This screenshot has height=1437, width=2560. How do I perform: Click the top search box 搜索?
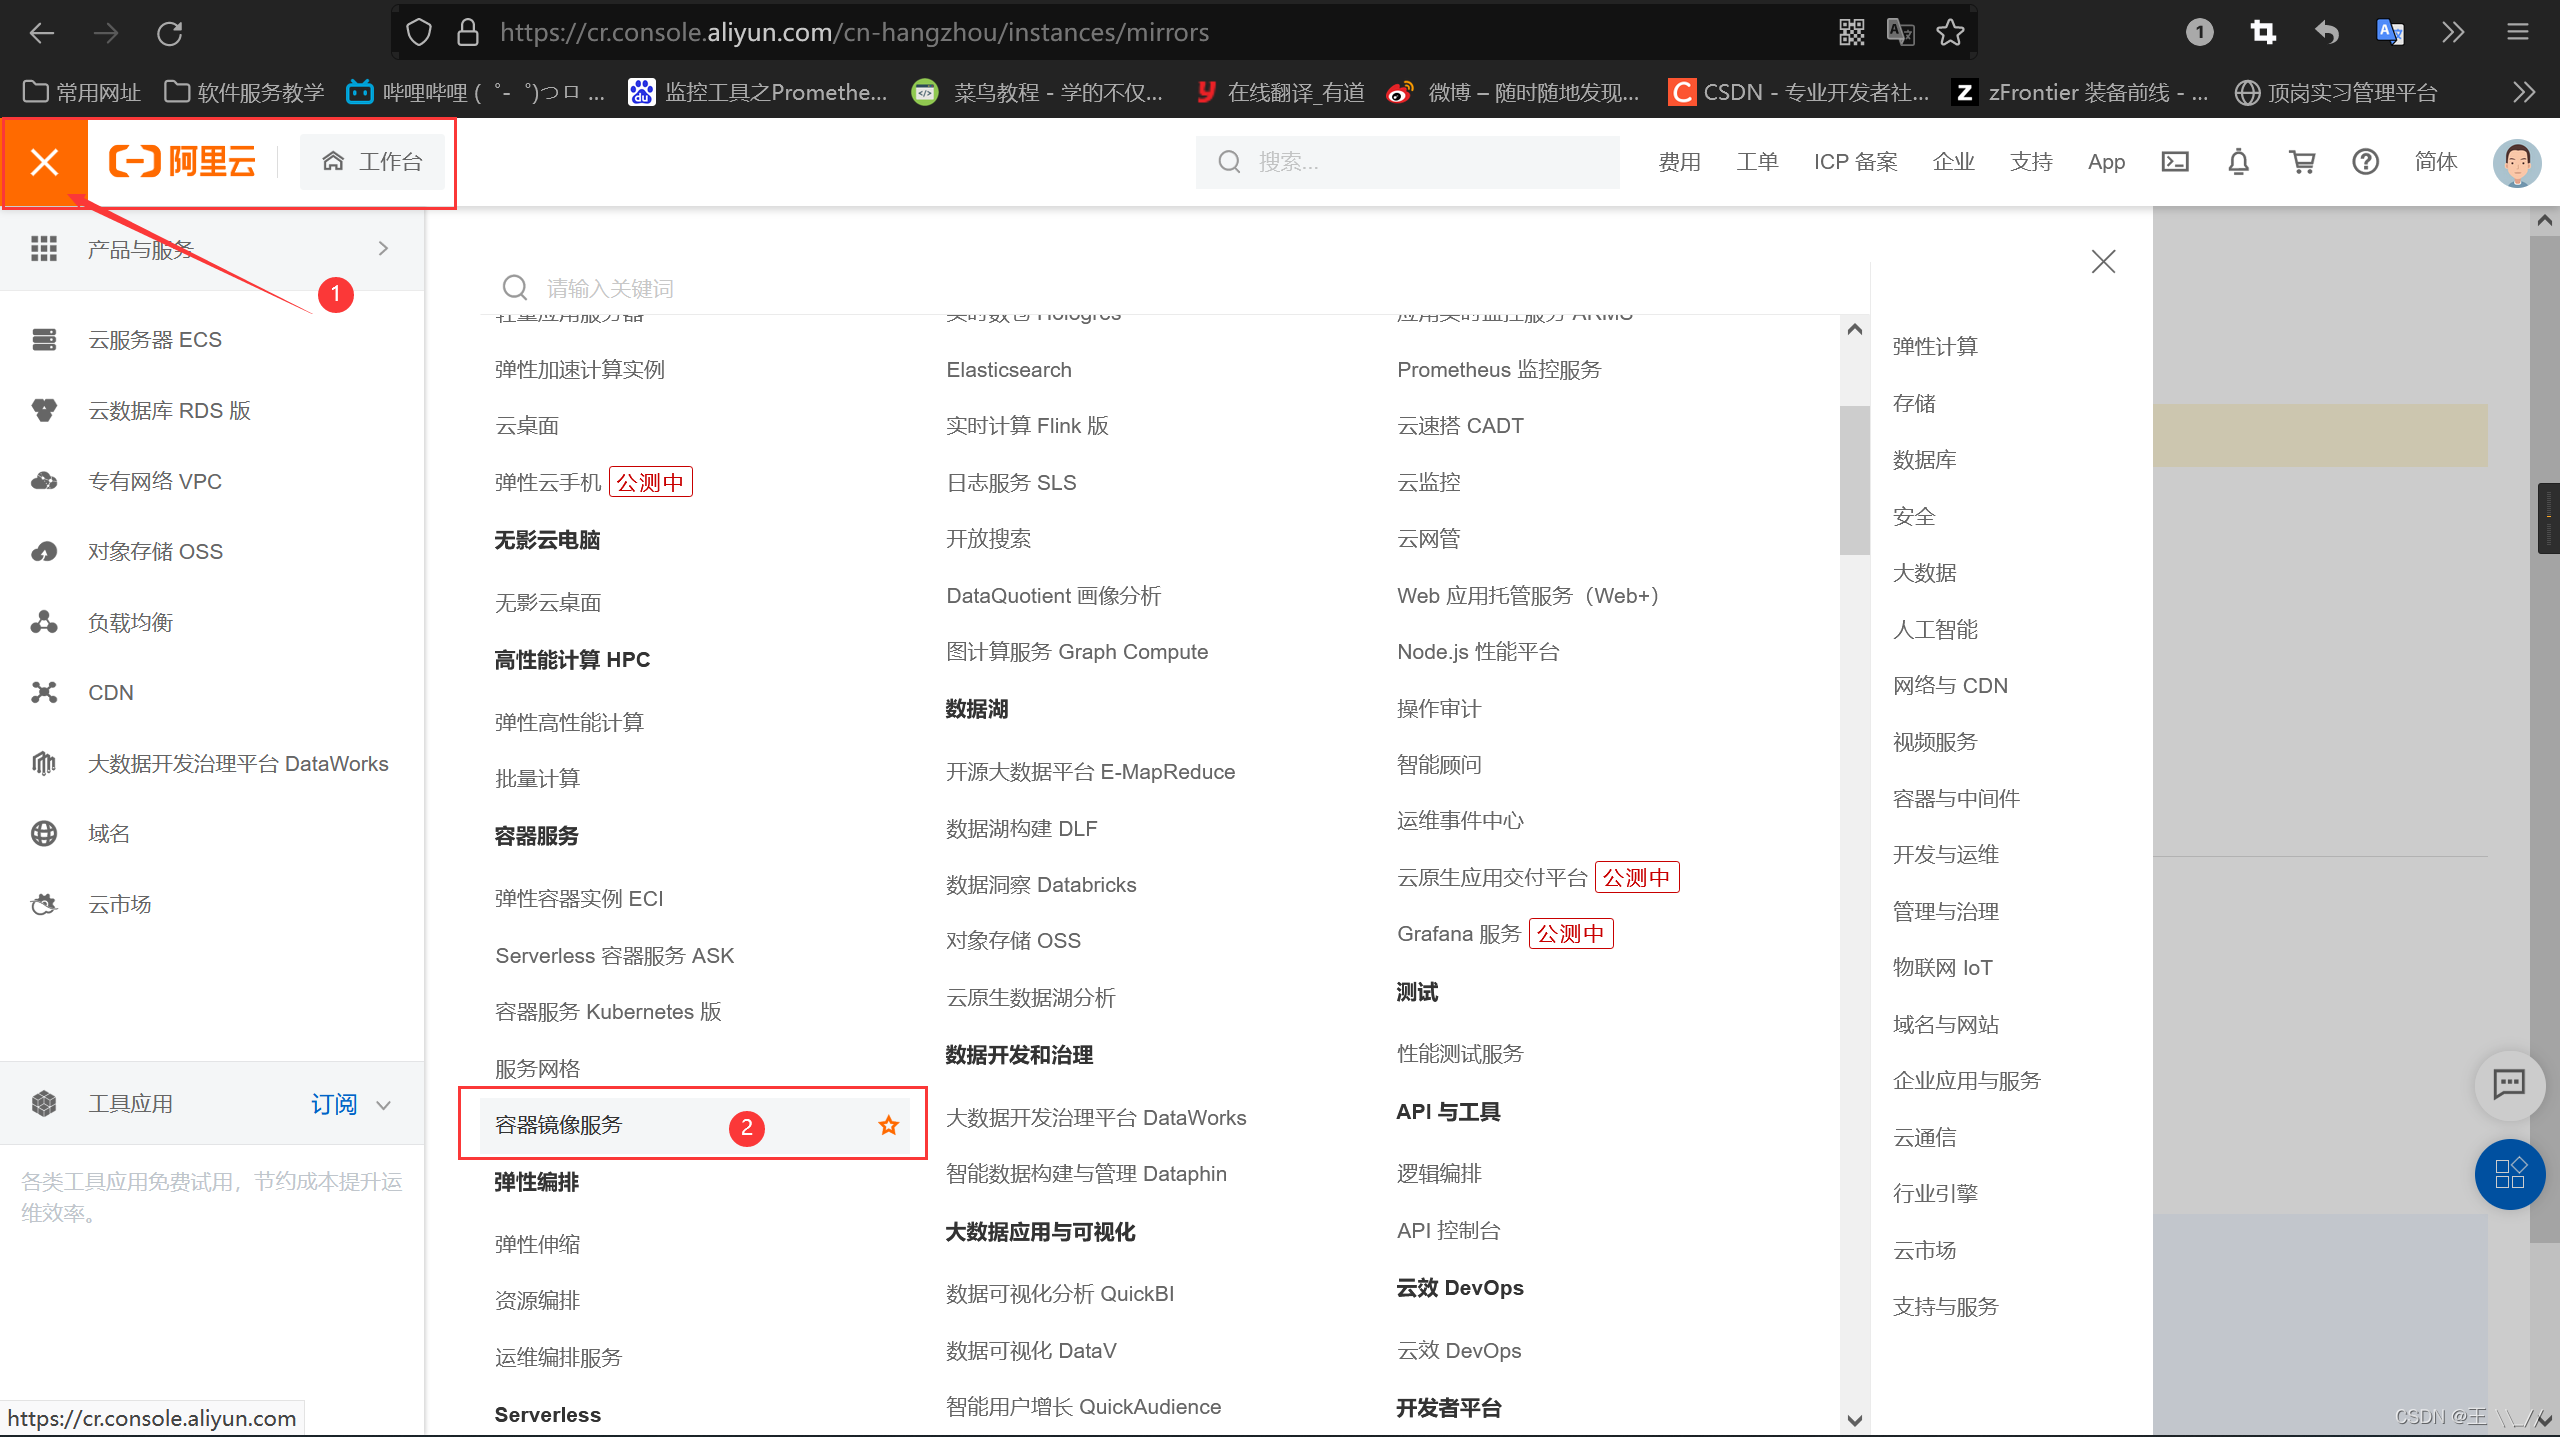click(x=1407, y=162)
